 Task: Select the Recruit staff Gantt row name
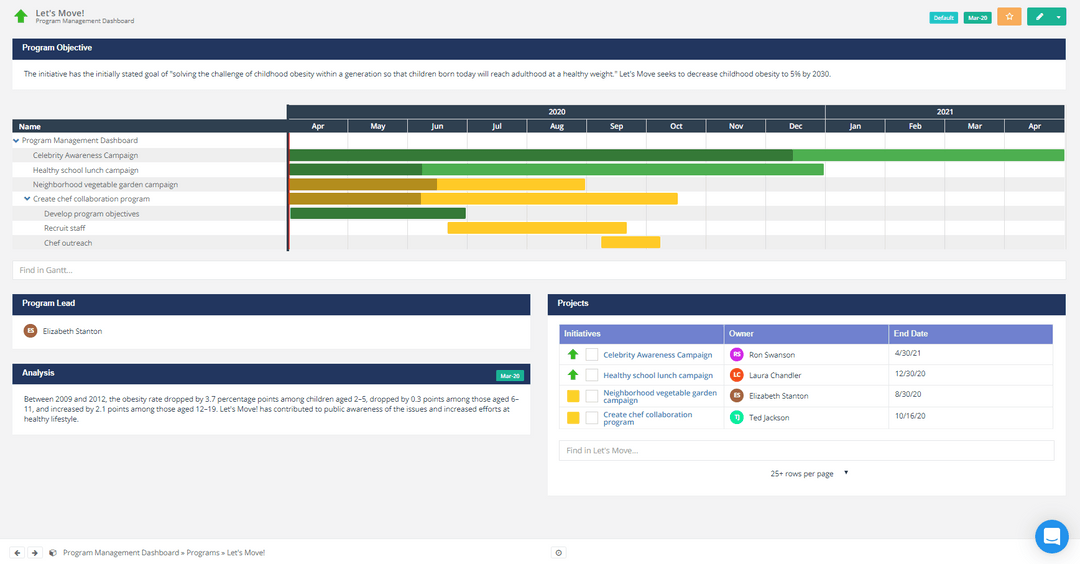(x=65, y=229)
